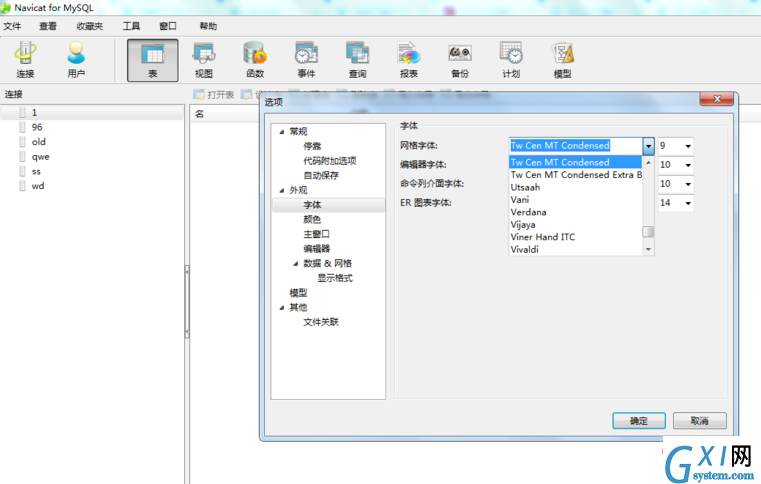Open the 计划 (Schedule) toolbar icon
The image size is (761, 484).
[x=511, y=60]
